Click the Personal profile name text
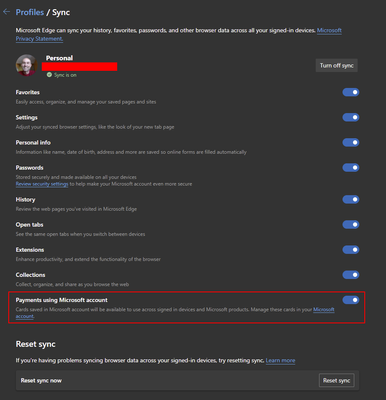386x400 pixels. point(59,58)
